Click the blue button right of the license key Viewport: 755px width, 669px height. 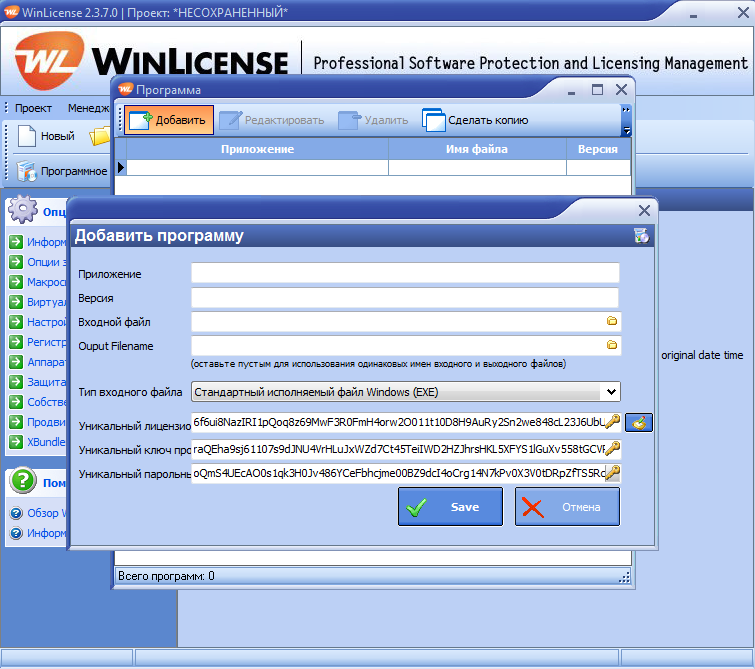(638, 422)
